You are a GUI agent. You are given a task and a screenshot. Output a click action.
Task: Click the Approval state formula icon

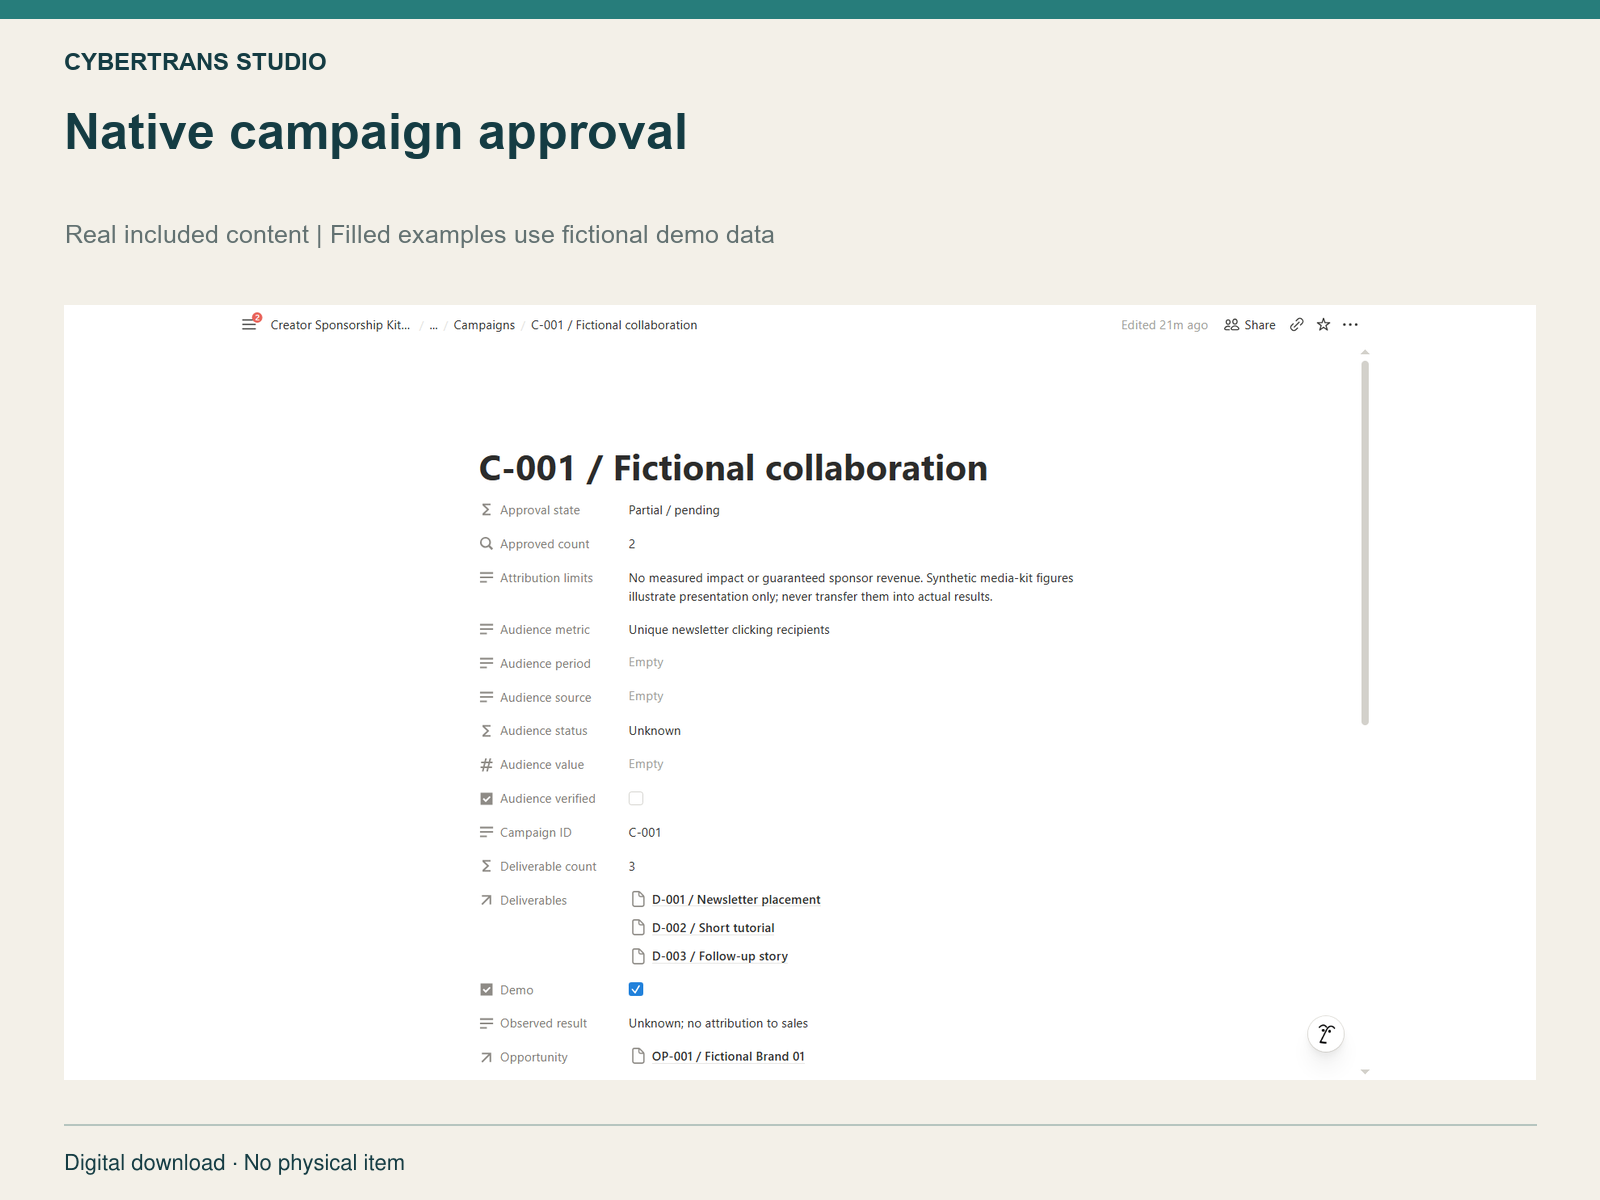pyautogui.click(x=486, y=510)
